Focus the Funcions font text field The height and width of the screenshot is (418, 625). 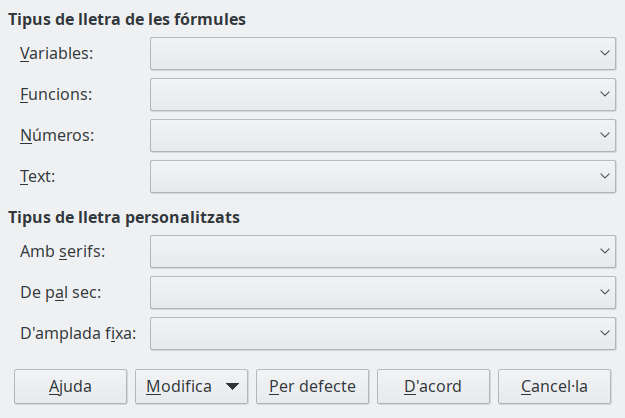tap(372, 94)
